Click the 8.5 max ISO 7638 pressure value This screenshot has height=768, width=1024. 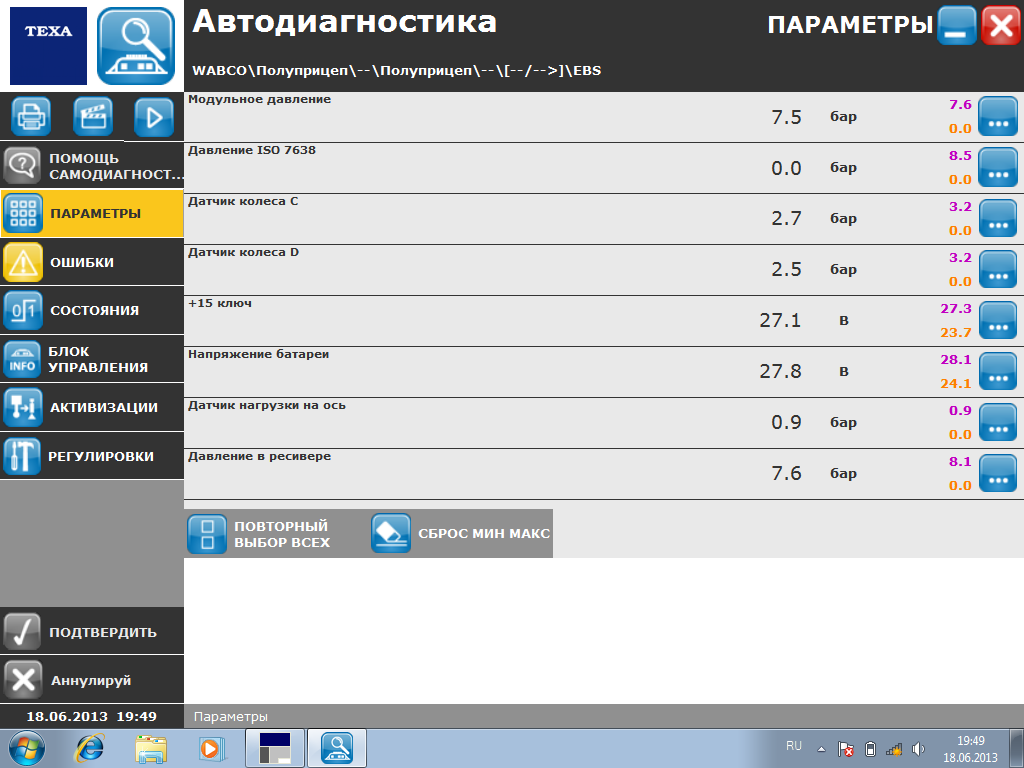(960, 155)
